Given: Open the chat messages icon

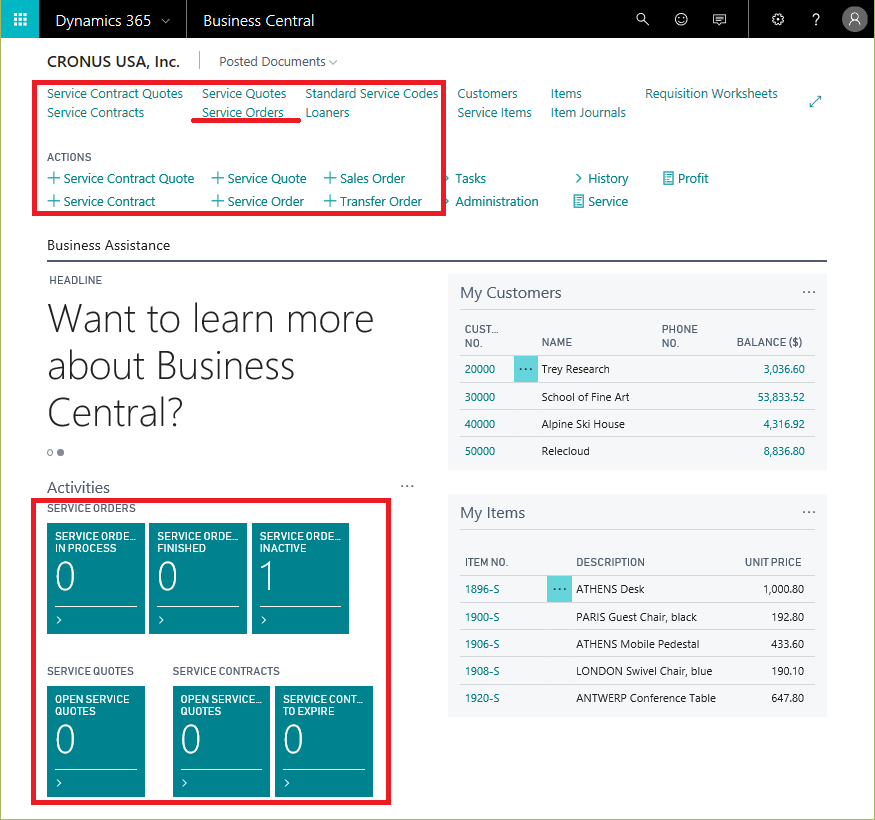Looking at the screenshot, I should 719,20.
